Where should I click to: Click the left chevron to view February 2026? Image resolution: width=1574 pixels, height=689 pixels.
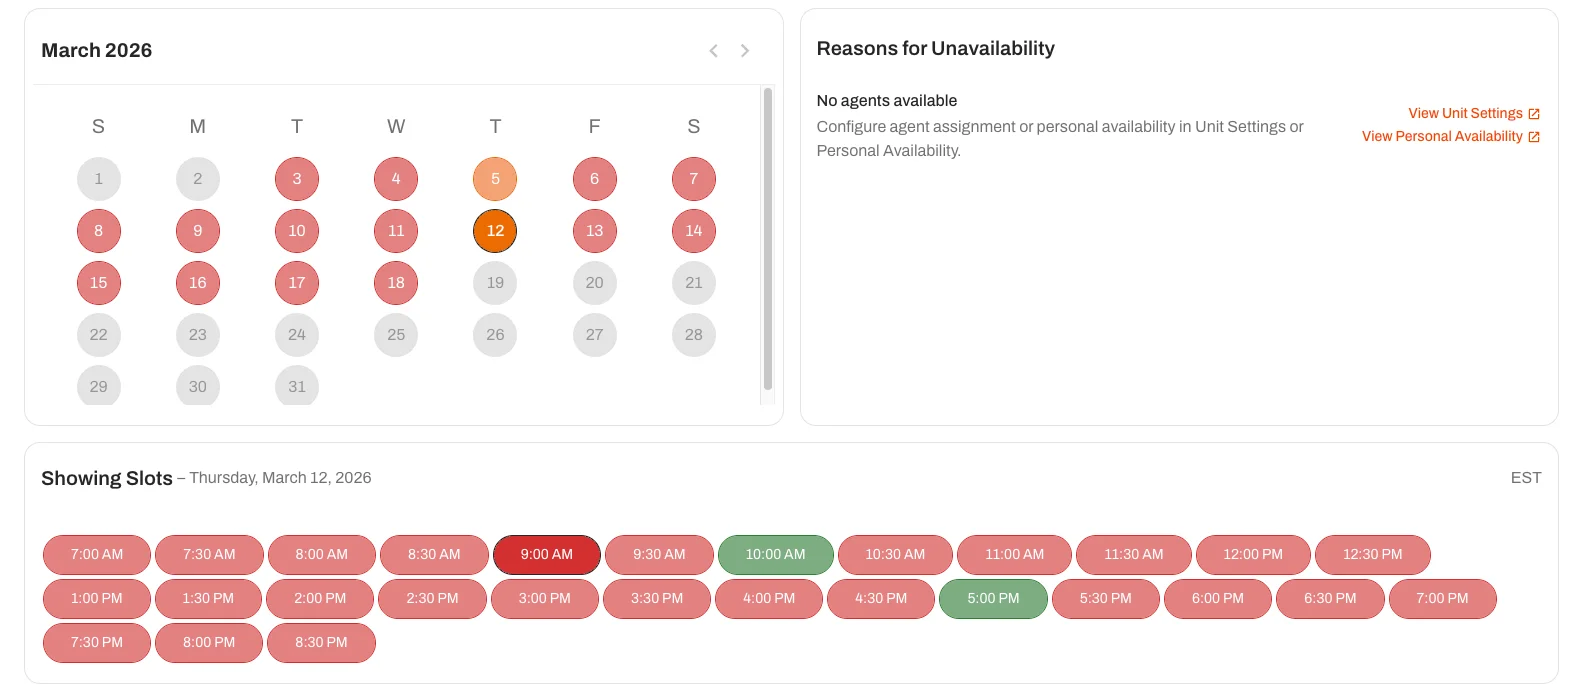pos(713,50)
